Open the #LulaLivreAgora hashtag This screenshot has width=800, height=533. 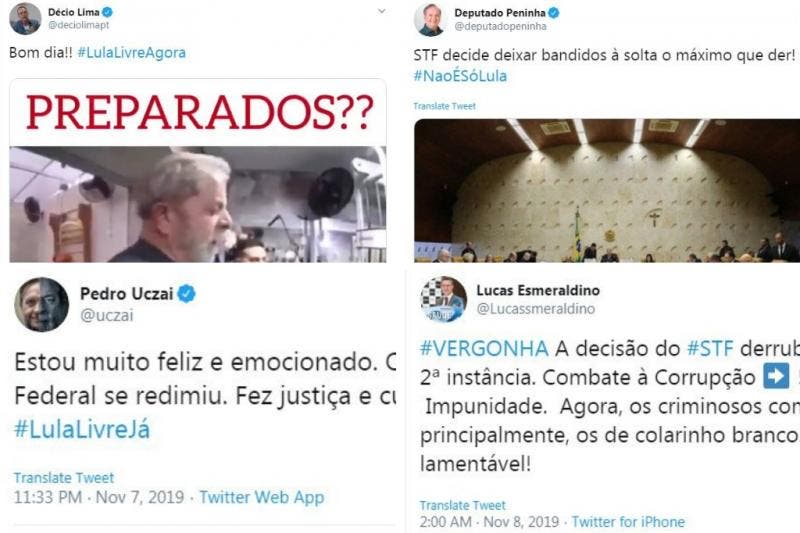132,53
